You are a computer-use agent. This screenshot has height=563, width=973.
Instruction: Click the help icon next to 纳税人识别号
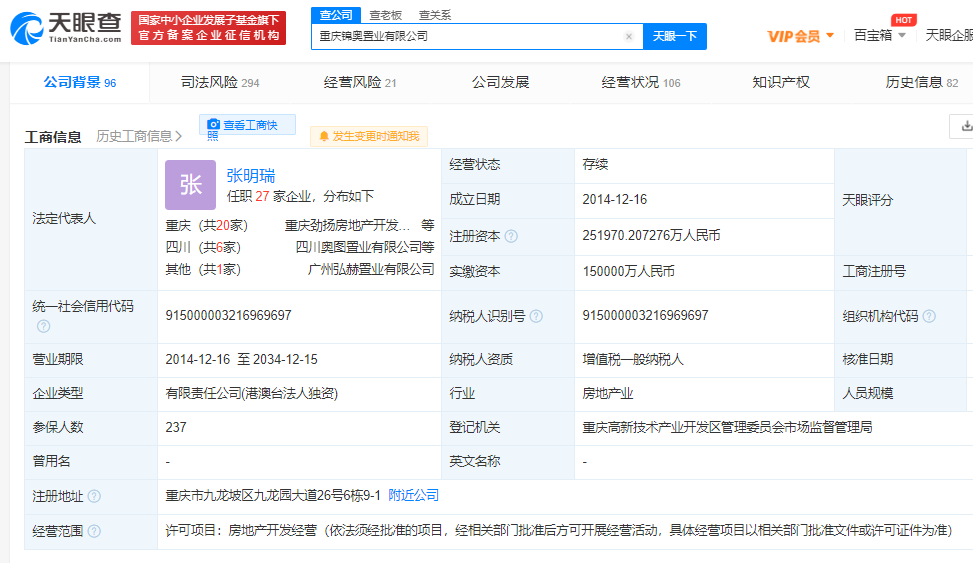point(536,317)
